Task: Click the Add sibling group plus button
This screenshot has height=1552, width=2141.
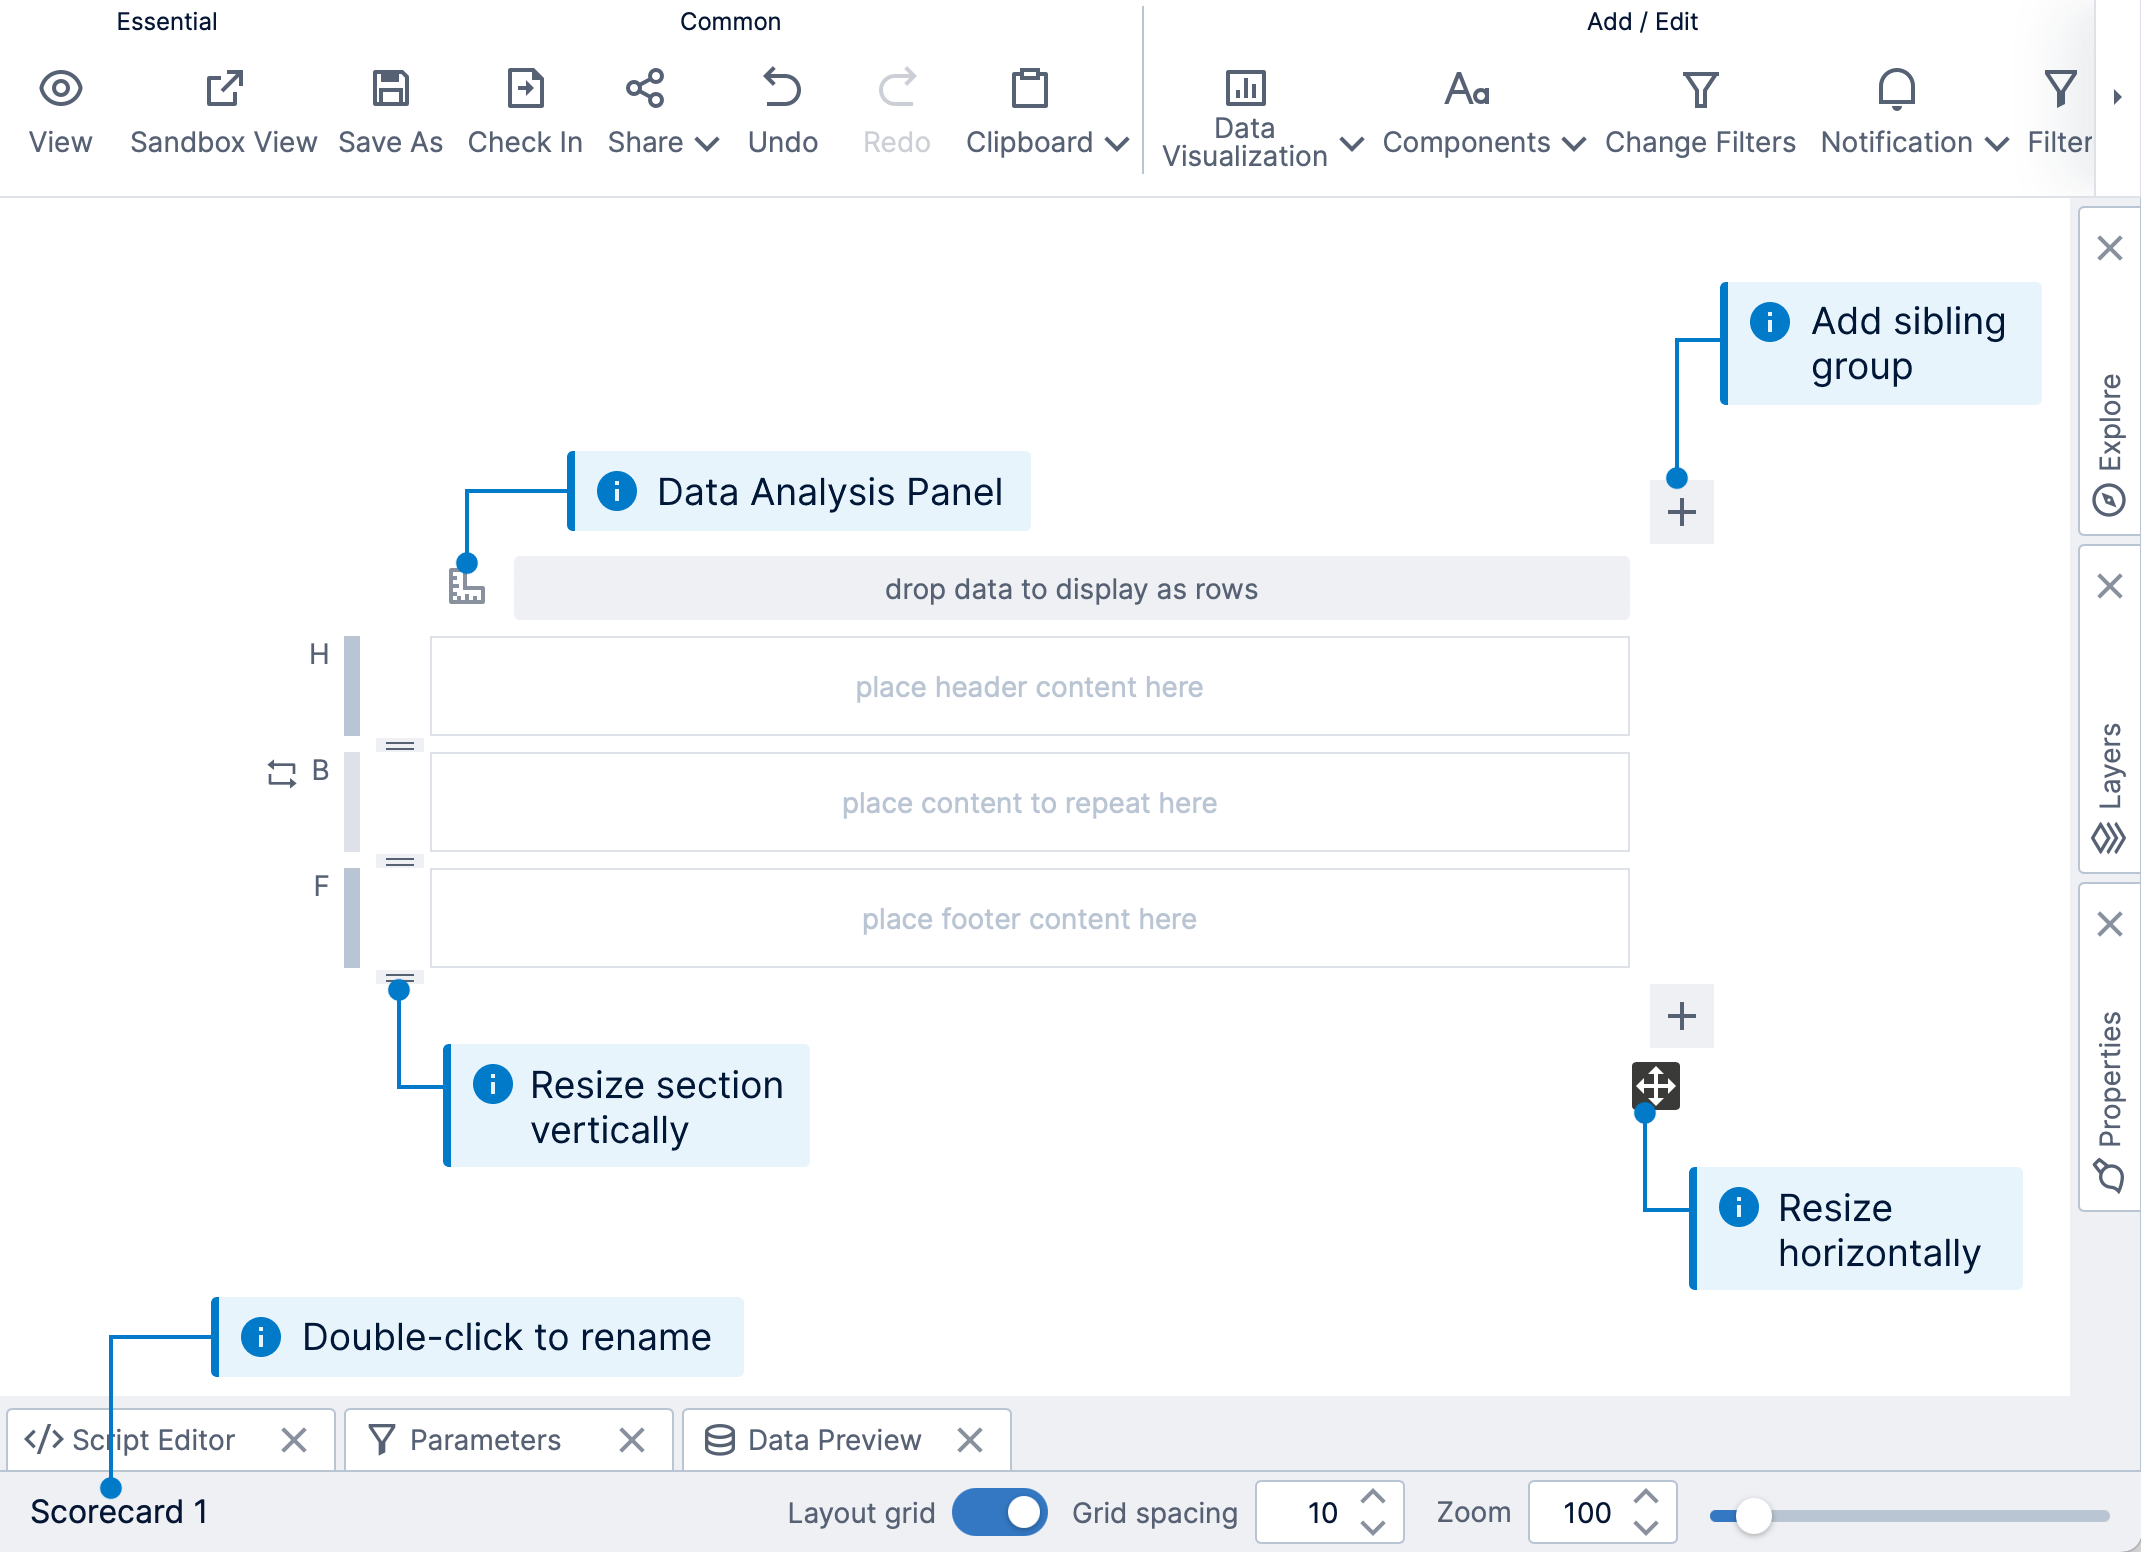Action: [1680, 511]
